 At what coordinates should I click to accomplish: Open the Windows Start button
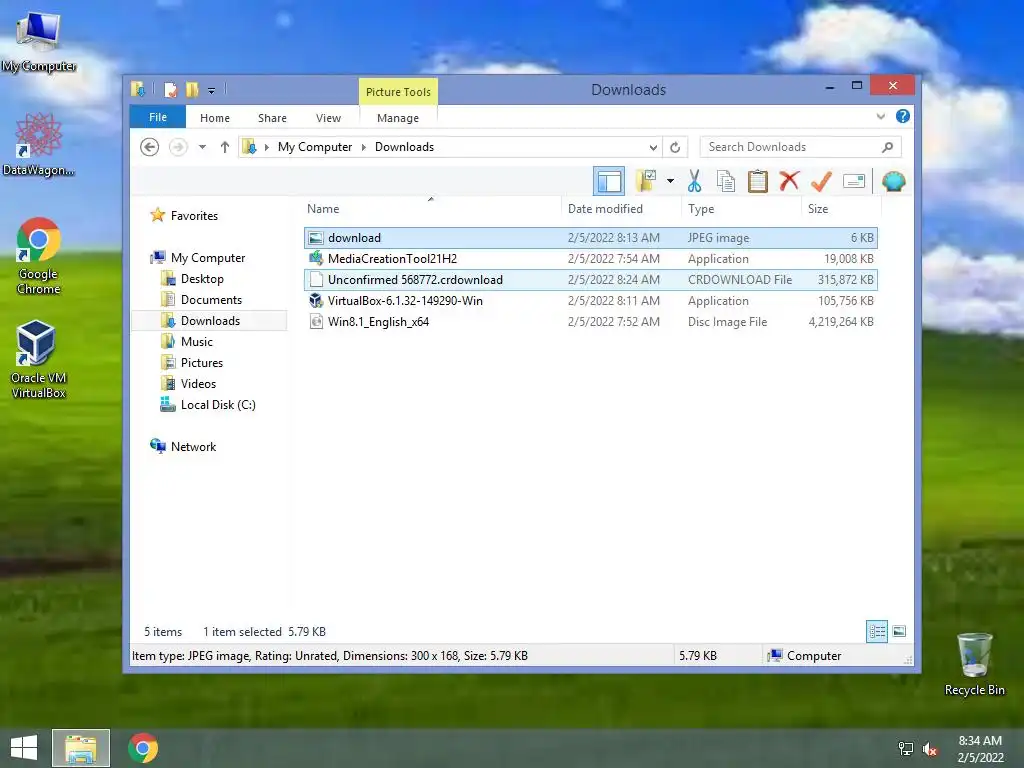point(24,748)
